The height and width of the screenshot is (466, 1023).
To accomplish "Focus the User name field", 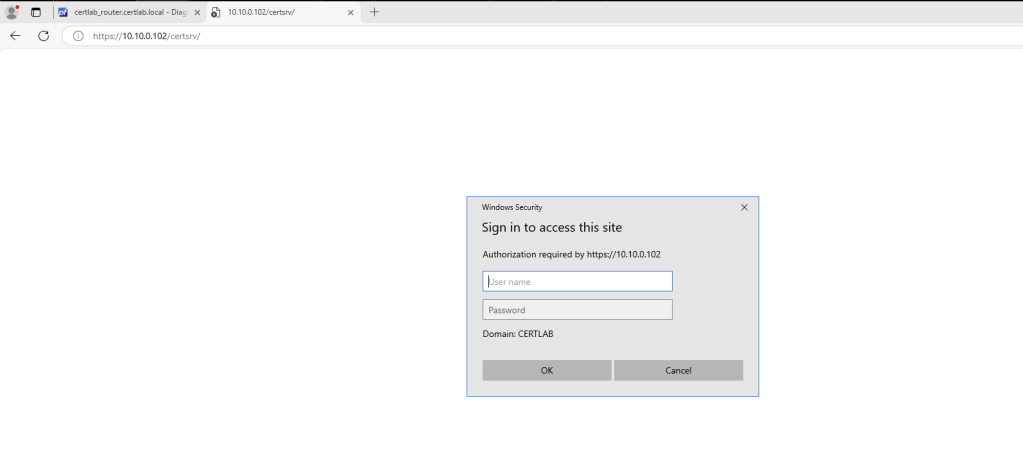I will pyautogui.click(x=577, y=281).
